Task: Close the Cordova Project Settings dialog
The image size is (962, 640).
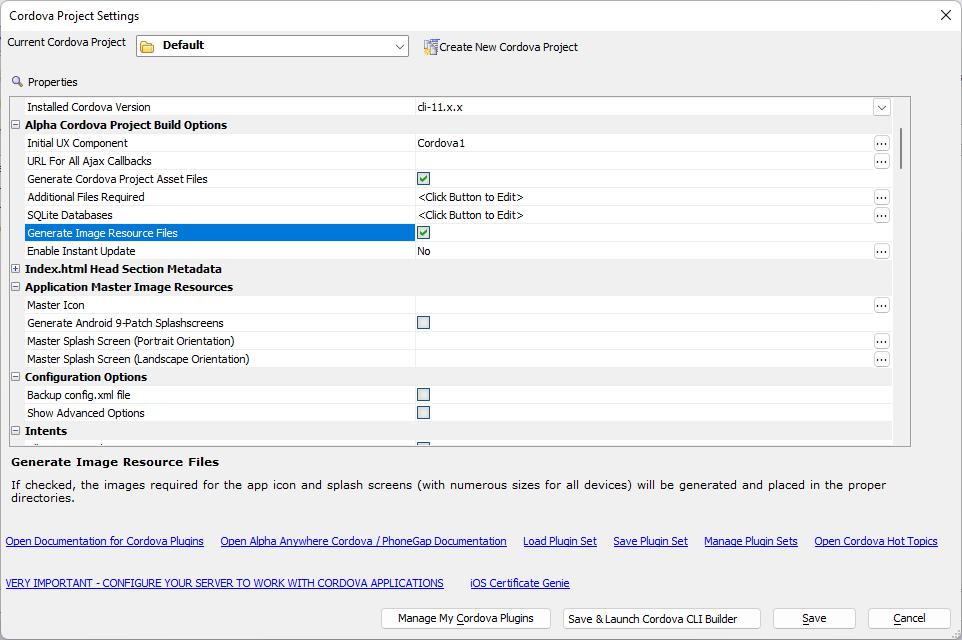Action: click(945, 15)
